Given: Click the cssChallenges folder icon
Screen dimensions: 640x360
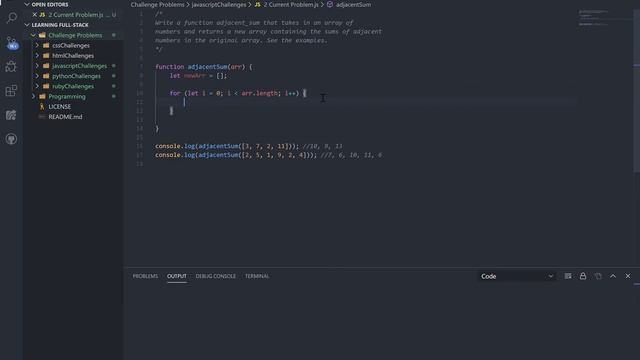Looking at the screenshot, I should [46, 45].
